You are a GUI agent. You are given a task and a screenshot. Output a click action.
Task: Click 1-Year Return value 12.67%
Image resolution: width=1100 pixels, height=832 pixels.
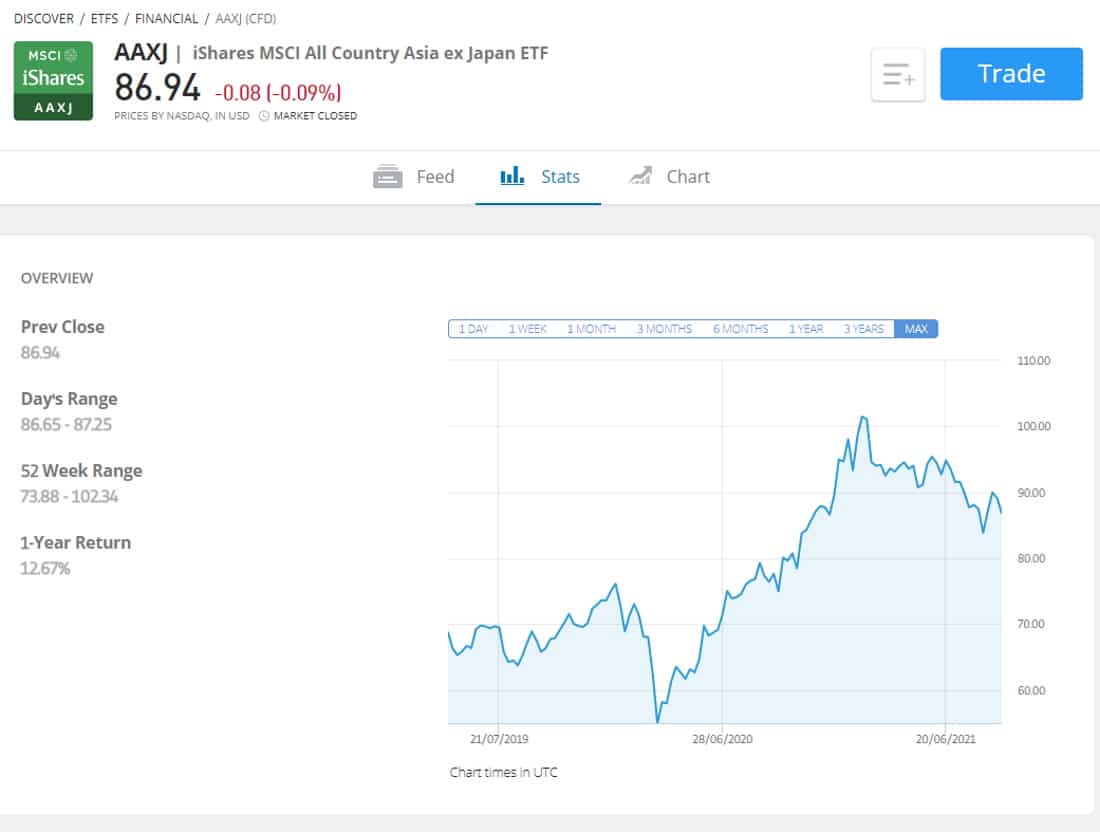coord(45,568)
